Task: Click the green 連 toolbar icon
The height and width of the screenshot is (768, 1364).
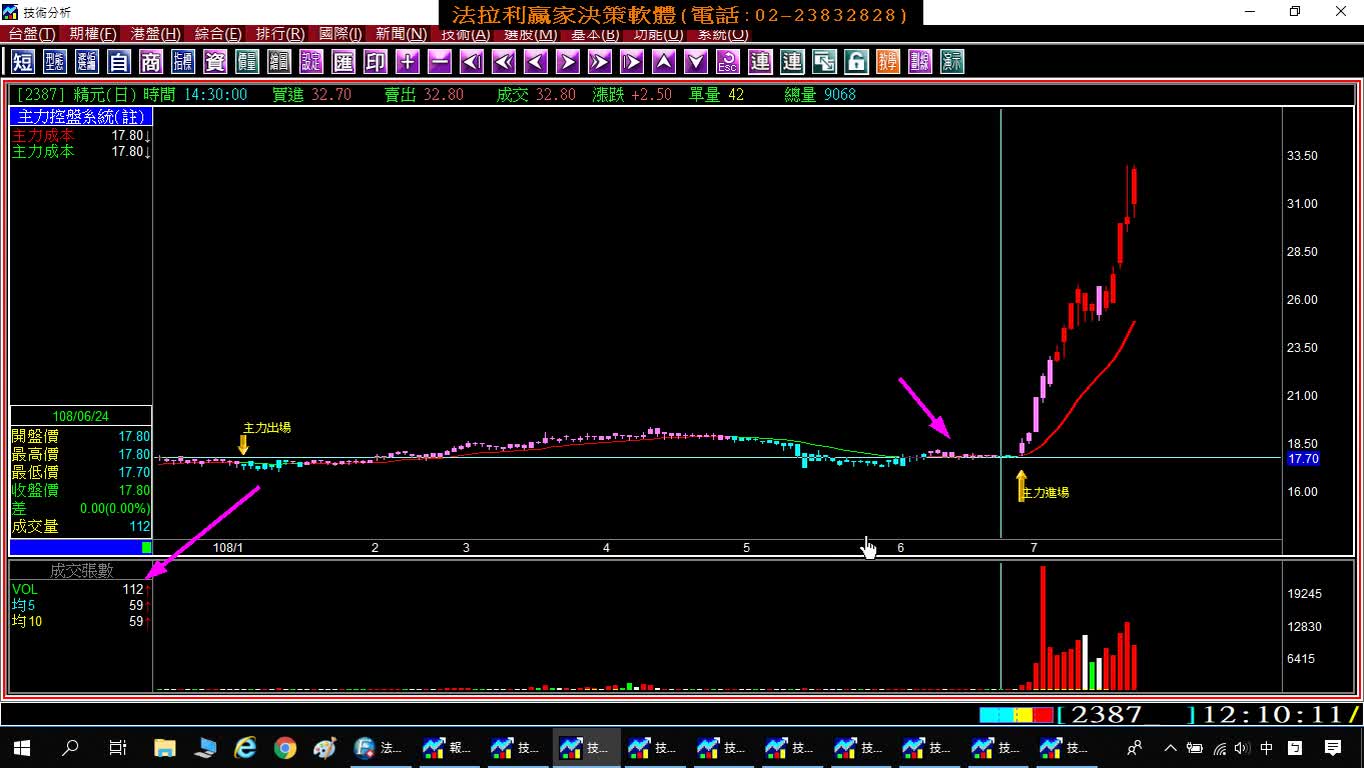Action: [x=791, y=62]
